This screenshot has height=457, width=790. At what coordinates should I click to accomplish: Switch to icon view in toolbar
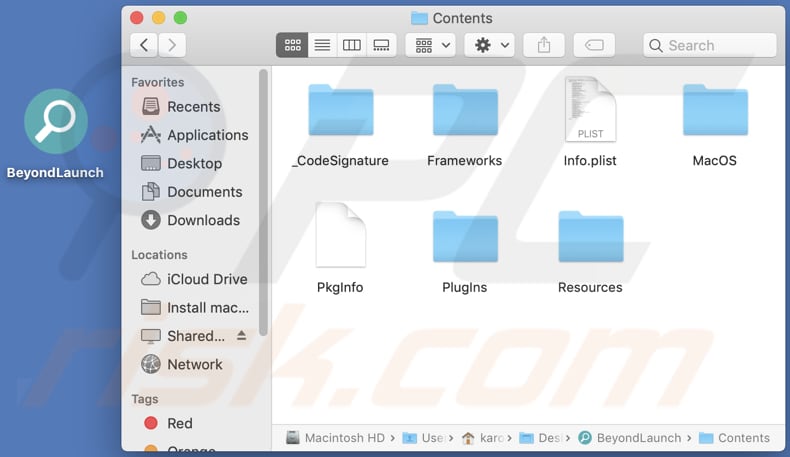click(293, 45)
